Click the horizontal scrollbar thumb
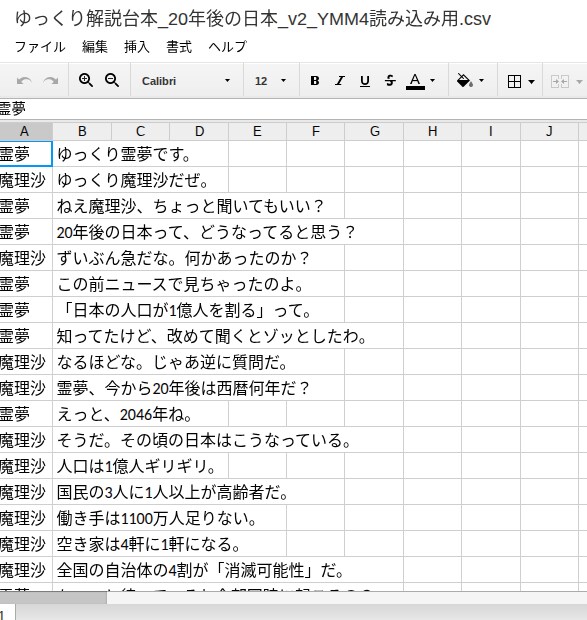Viewport: 587px width, 620px height. [x=53, y=597]
